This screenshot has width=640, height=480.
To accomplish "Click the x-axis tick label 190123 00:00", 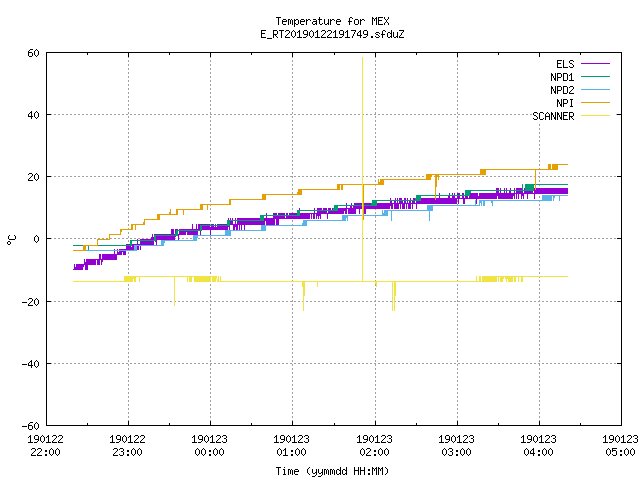I will pos(209,446).
